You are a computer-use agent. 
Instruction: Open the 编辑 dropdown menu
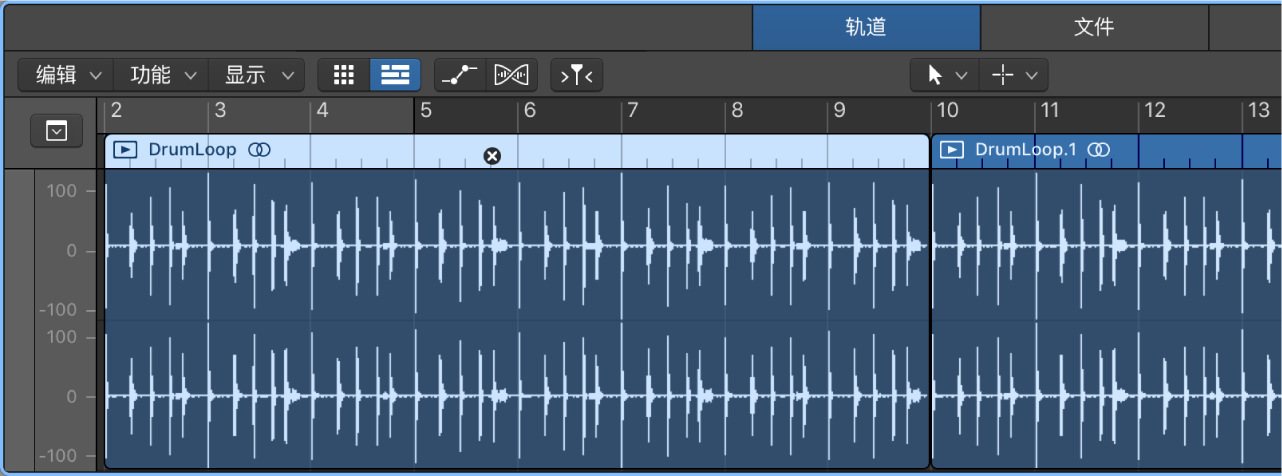(x=66, y=75)
